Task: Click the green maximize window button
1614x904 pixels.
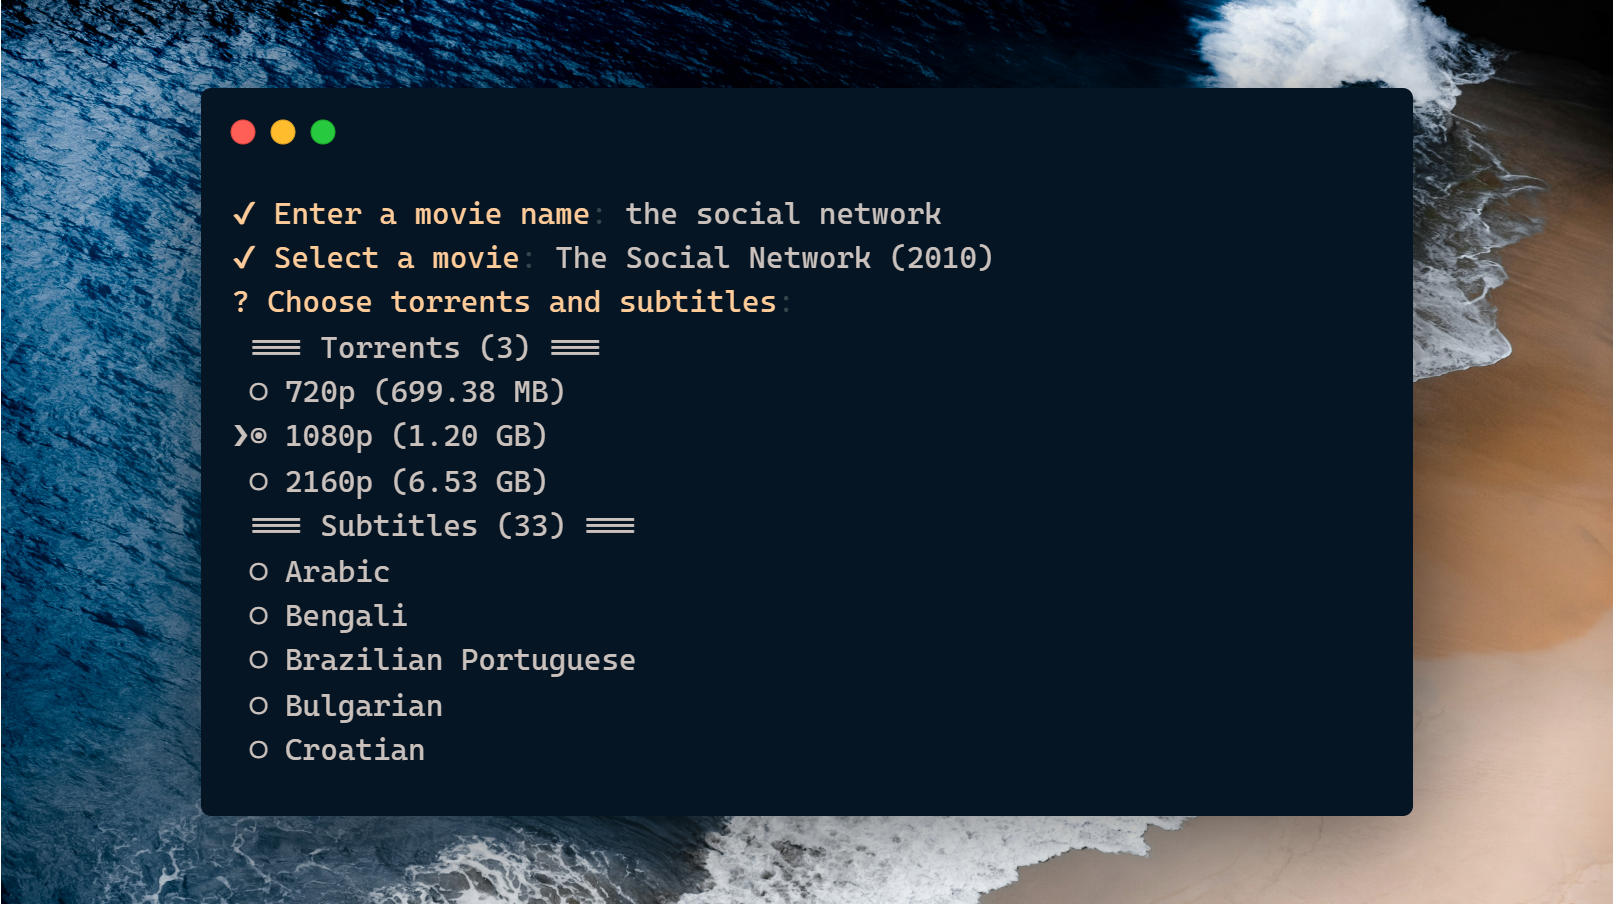Action: [323, 132]
